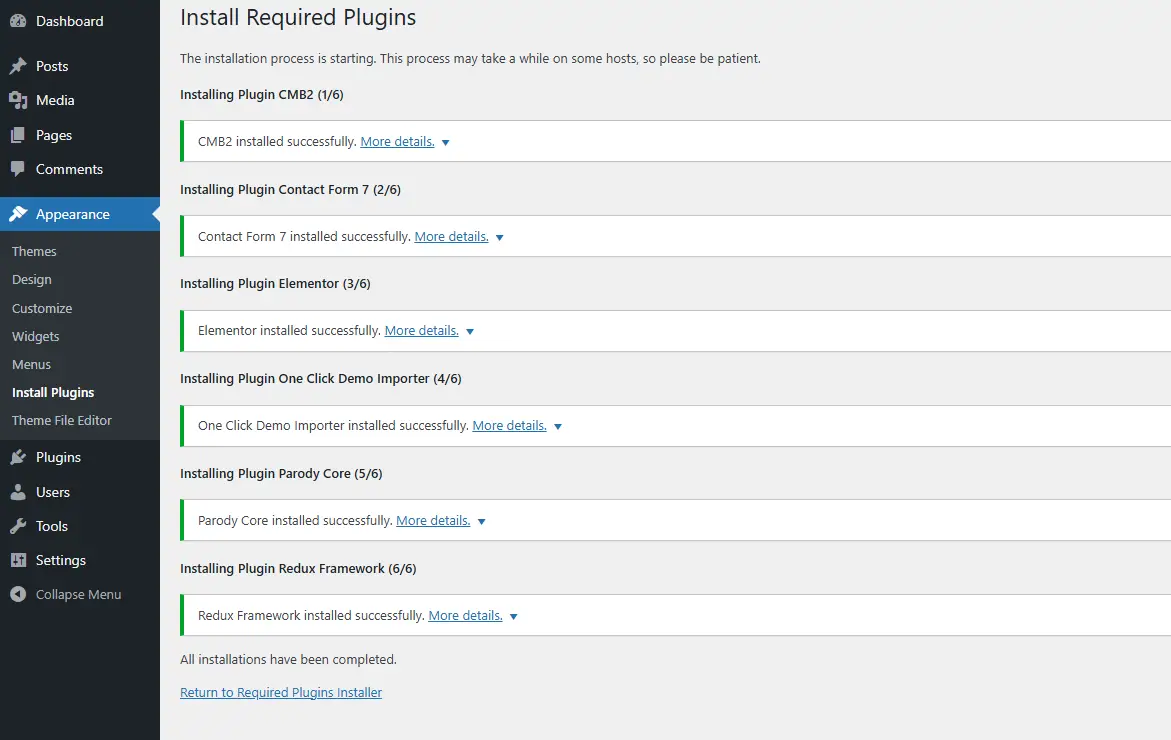Open the Tools menu label
Viewport: 1171px width, 740px height.
point(52,526)
